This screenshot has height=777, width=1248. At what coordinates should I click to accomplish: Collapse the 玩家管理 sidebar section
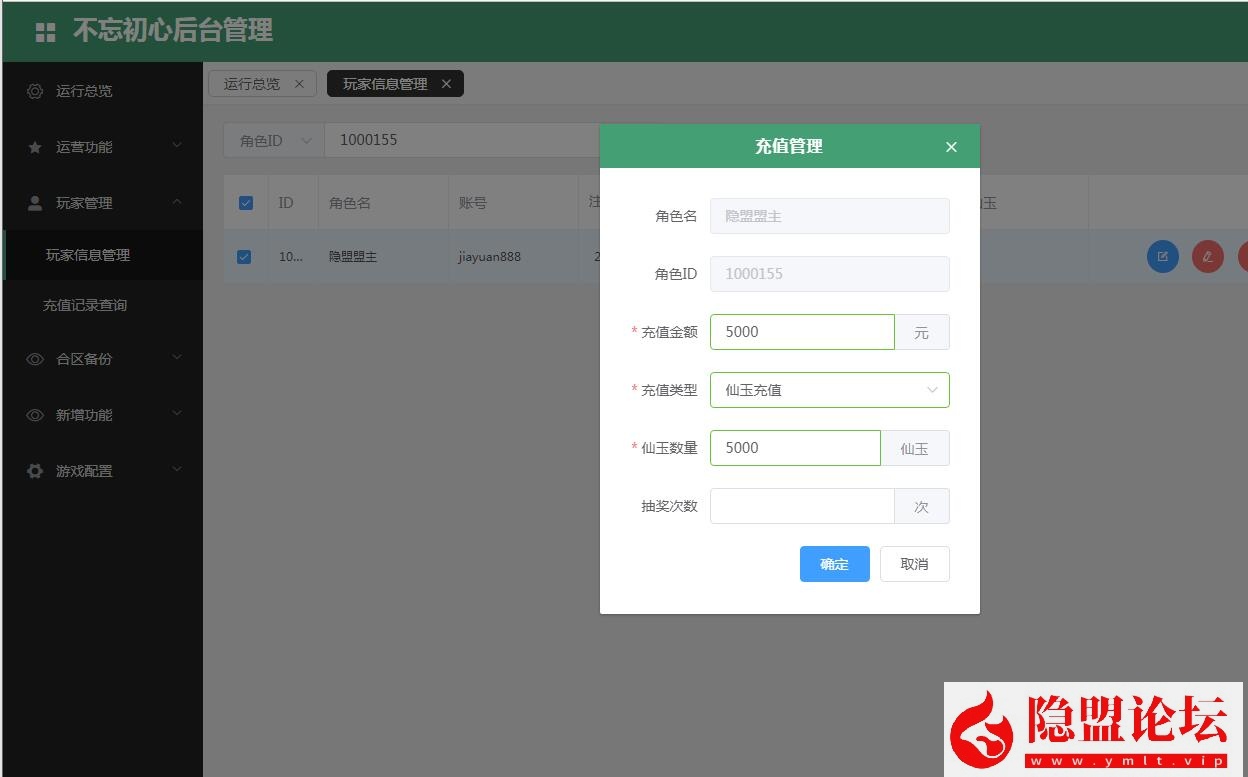(x=100, y=202)
